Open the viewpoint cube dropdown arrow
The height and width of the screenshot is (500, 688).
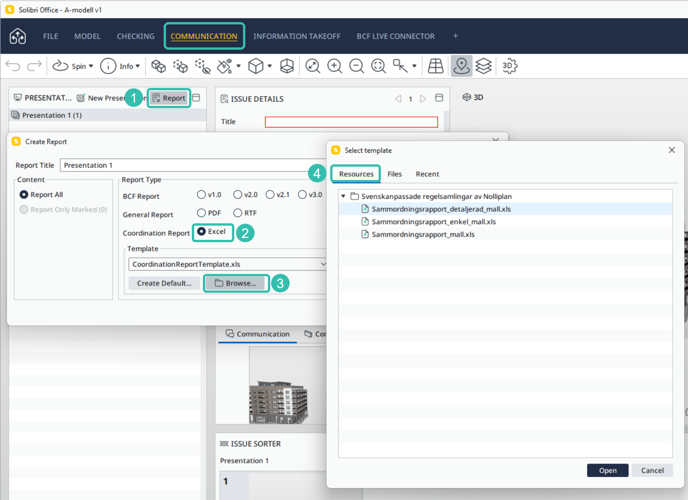click(x=270, y=66)
